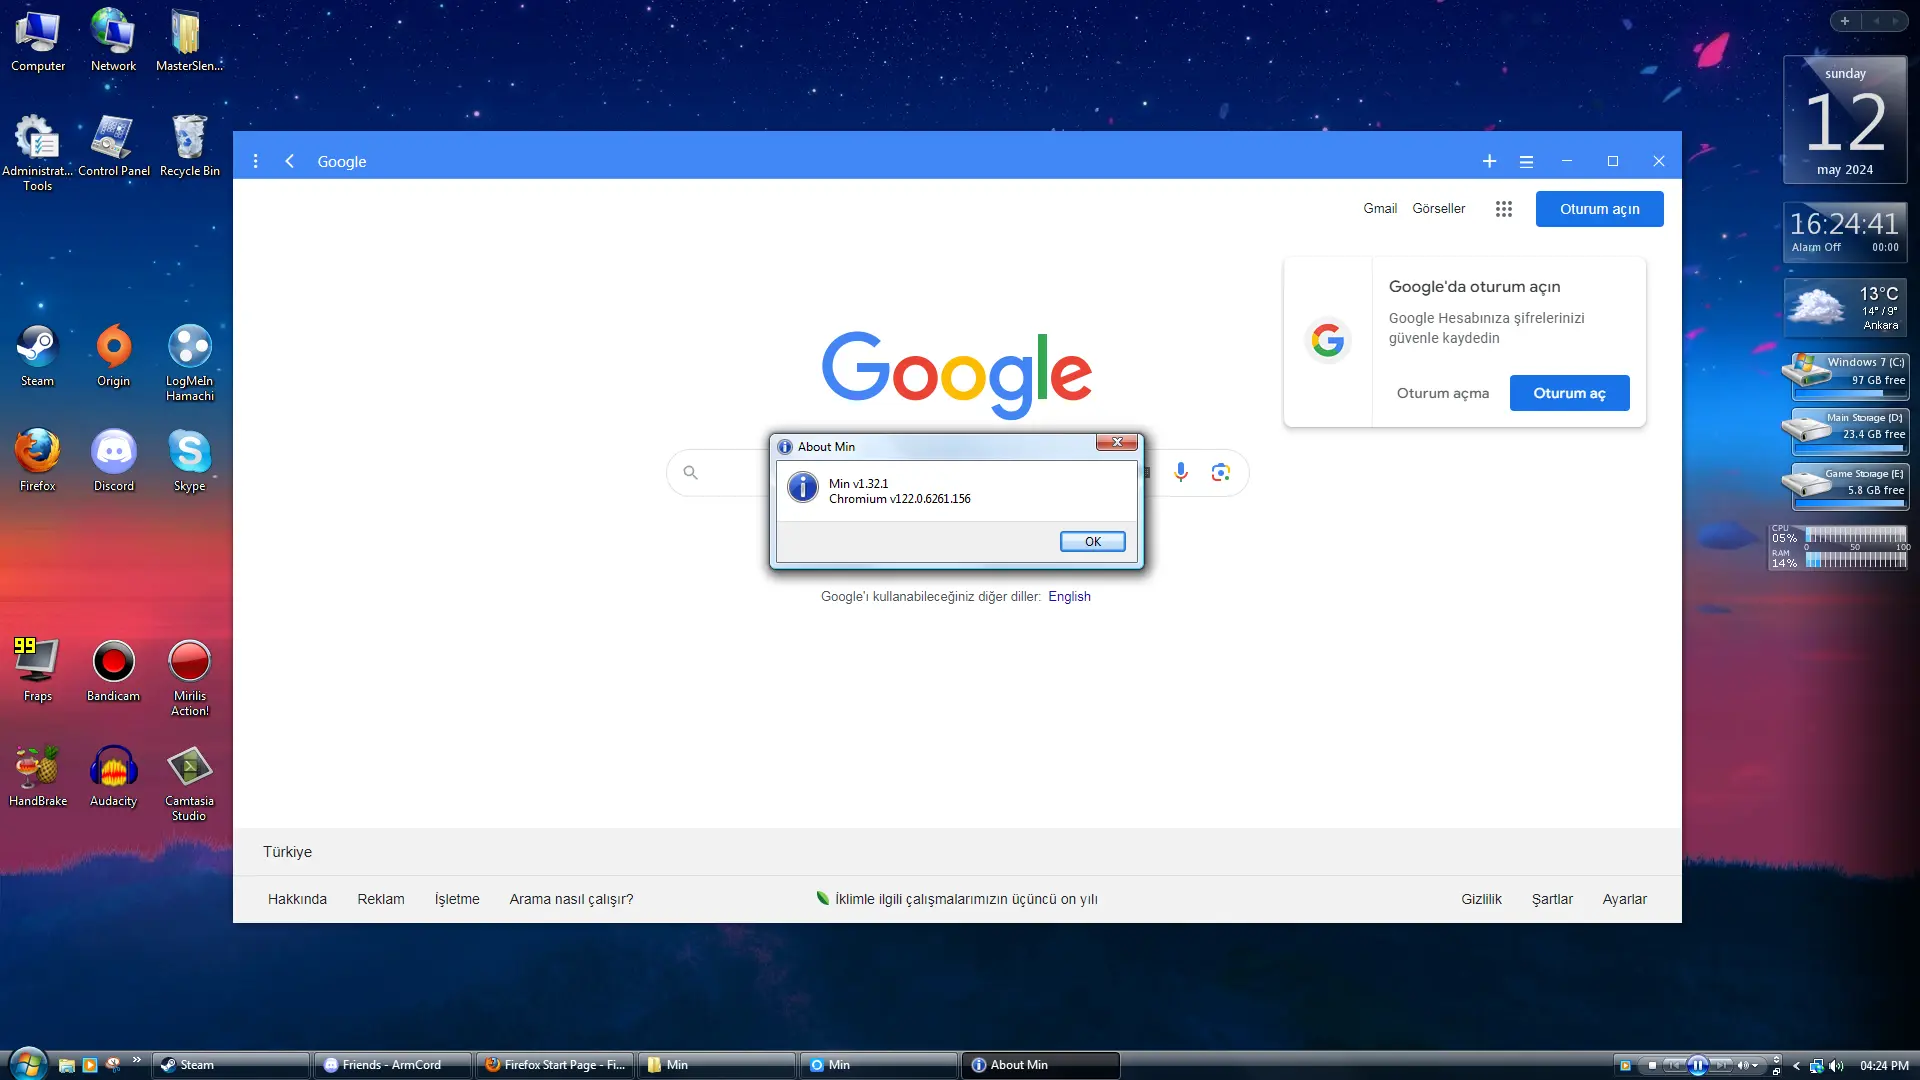Select the Network desktop icon

pyautogui.click(x=113, y=40)
